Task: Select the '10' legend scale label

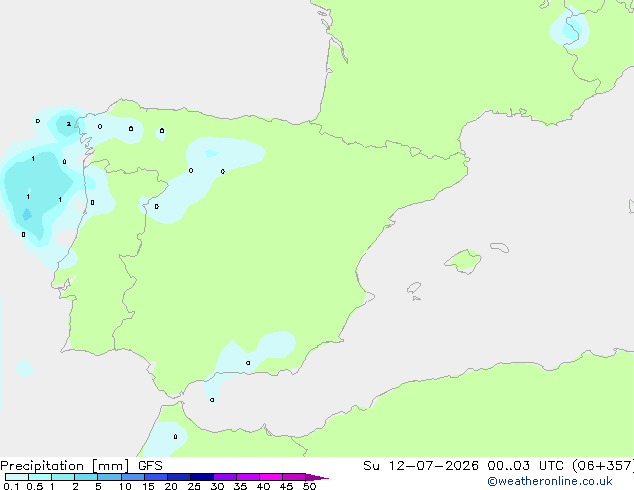Action: 125,486
